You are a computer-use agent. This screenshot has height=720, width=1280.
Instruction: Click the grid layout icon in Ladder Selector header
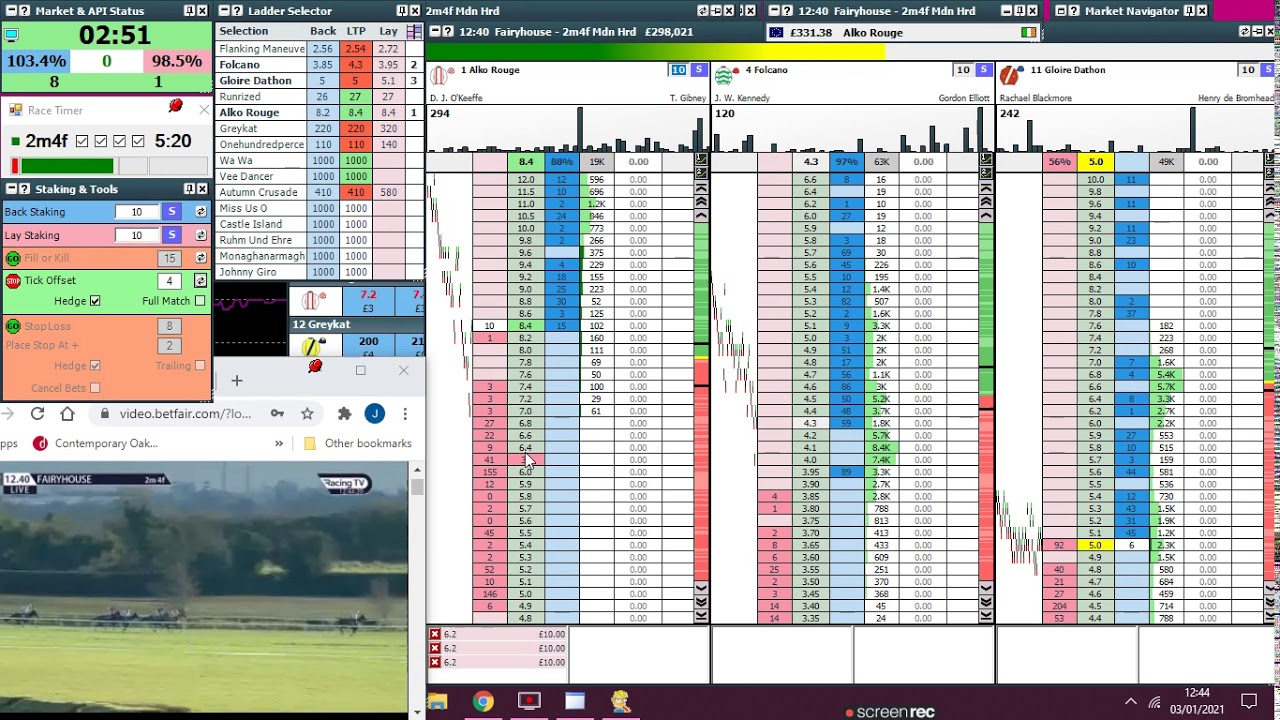414,32
